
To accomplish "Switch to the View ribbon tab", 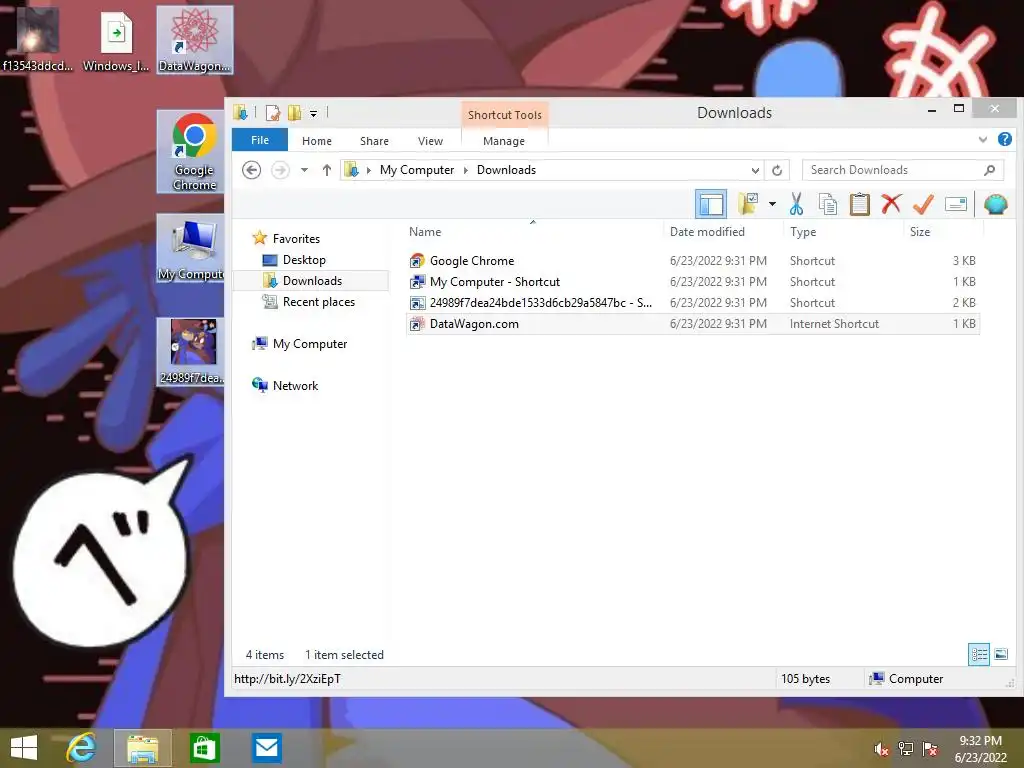I will click(430, 141).
